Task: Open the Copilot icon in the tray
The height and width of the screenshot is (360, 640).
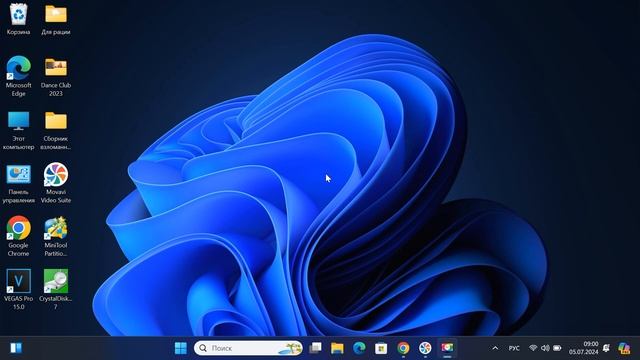Action: click(x=624, y=348)
